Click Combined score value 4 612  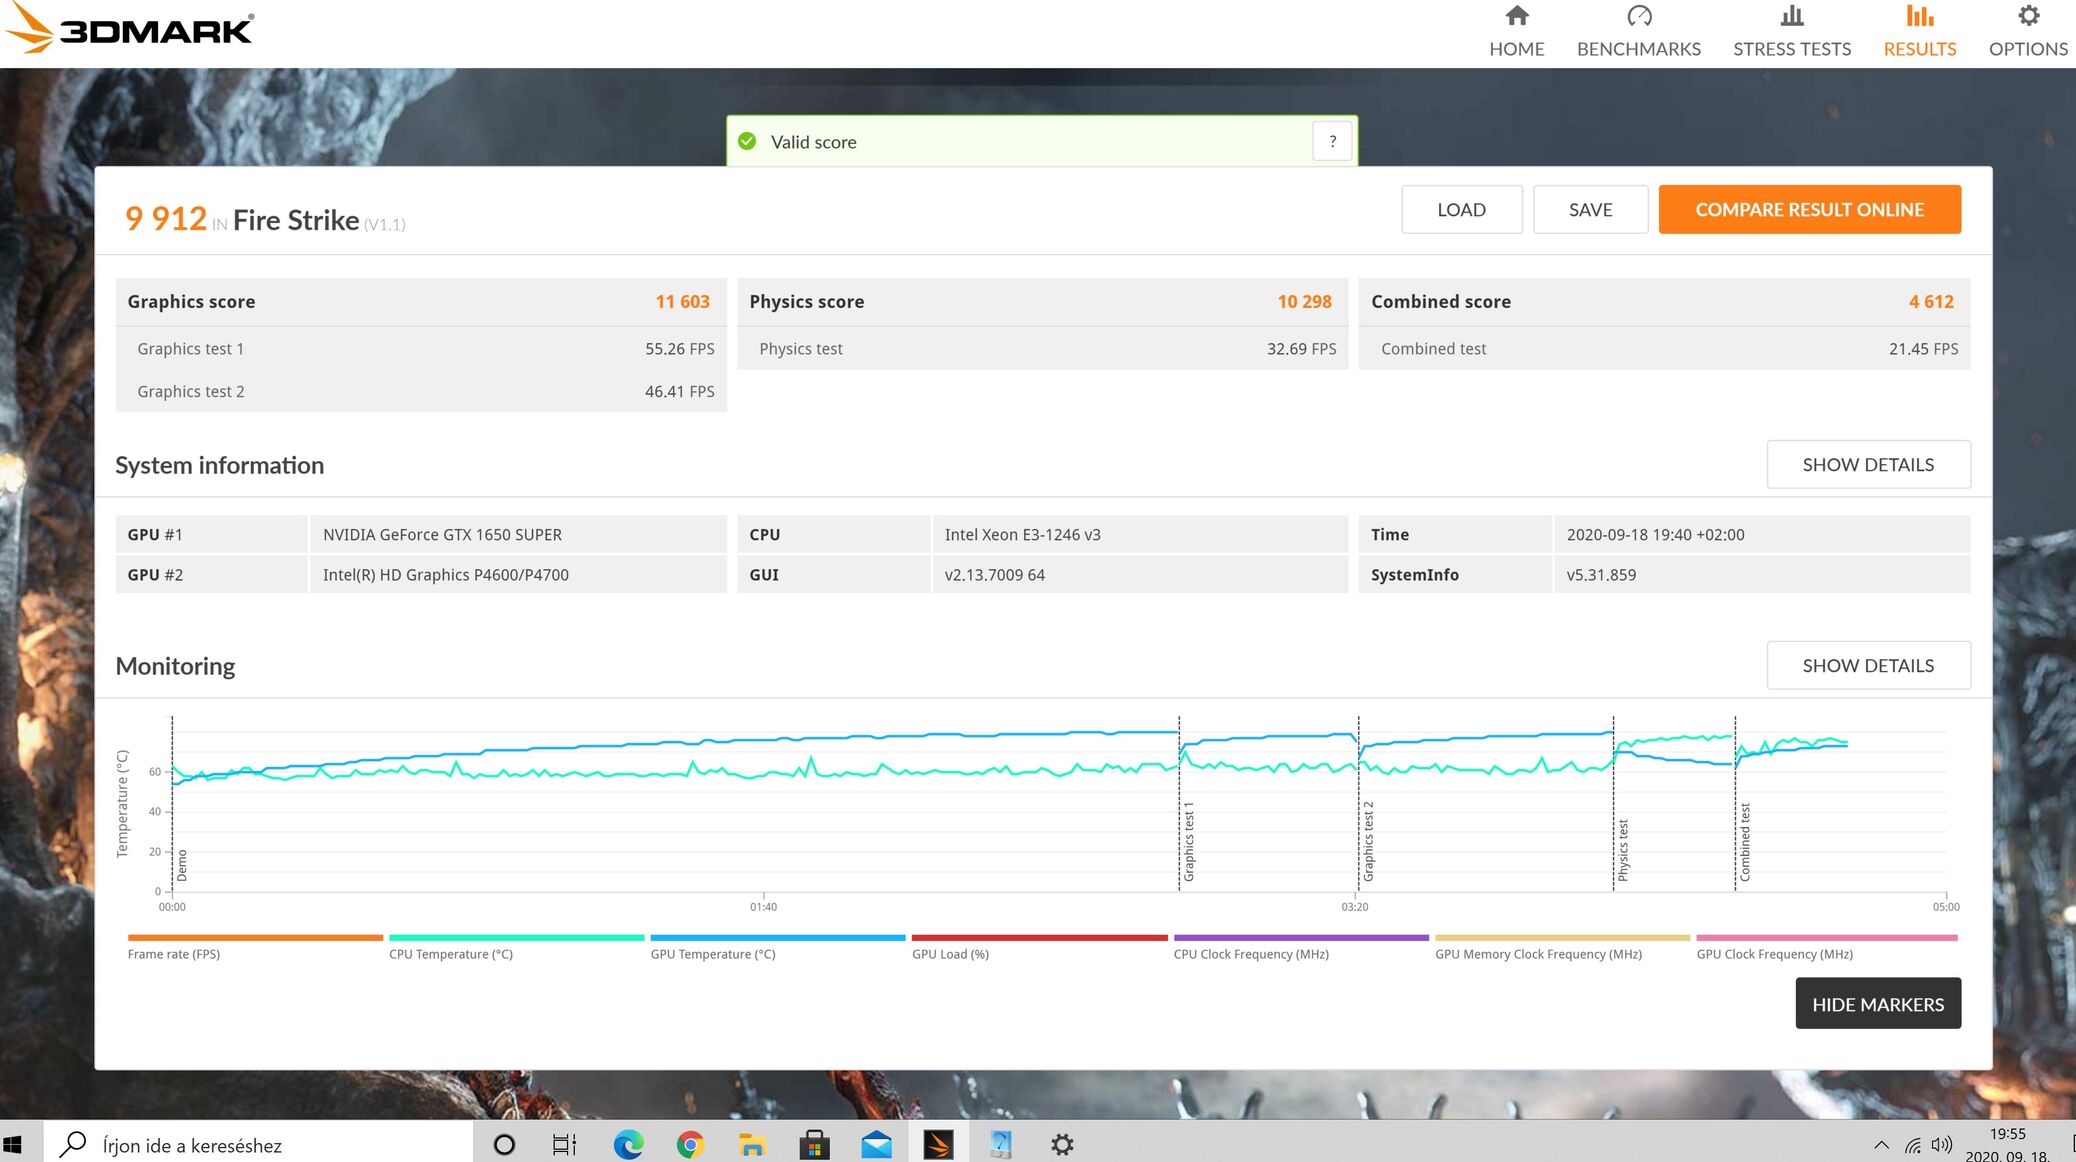pos(1931,302)
